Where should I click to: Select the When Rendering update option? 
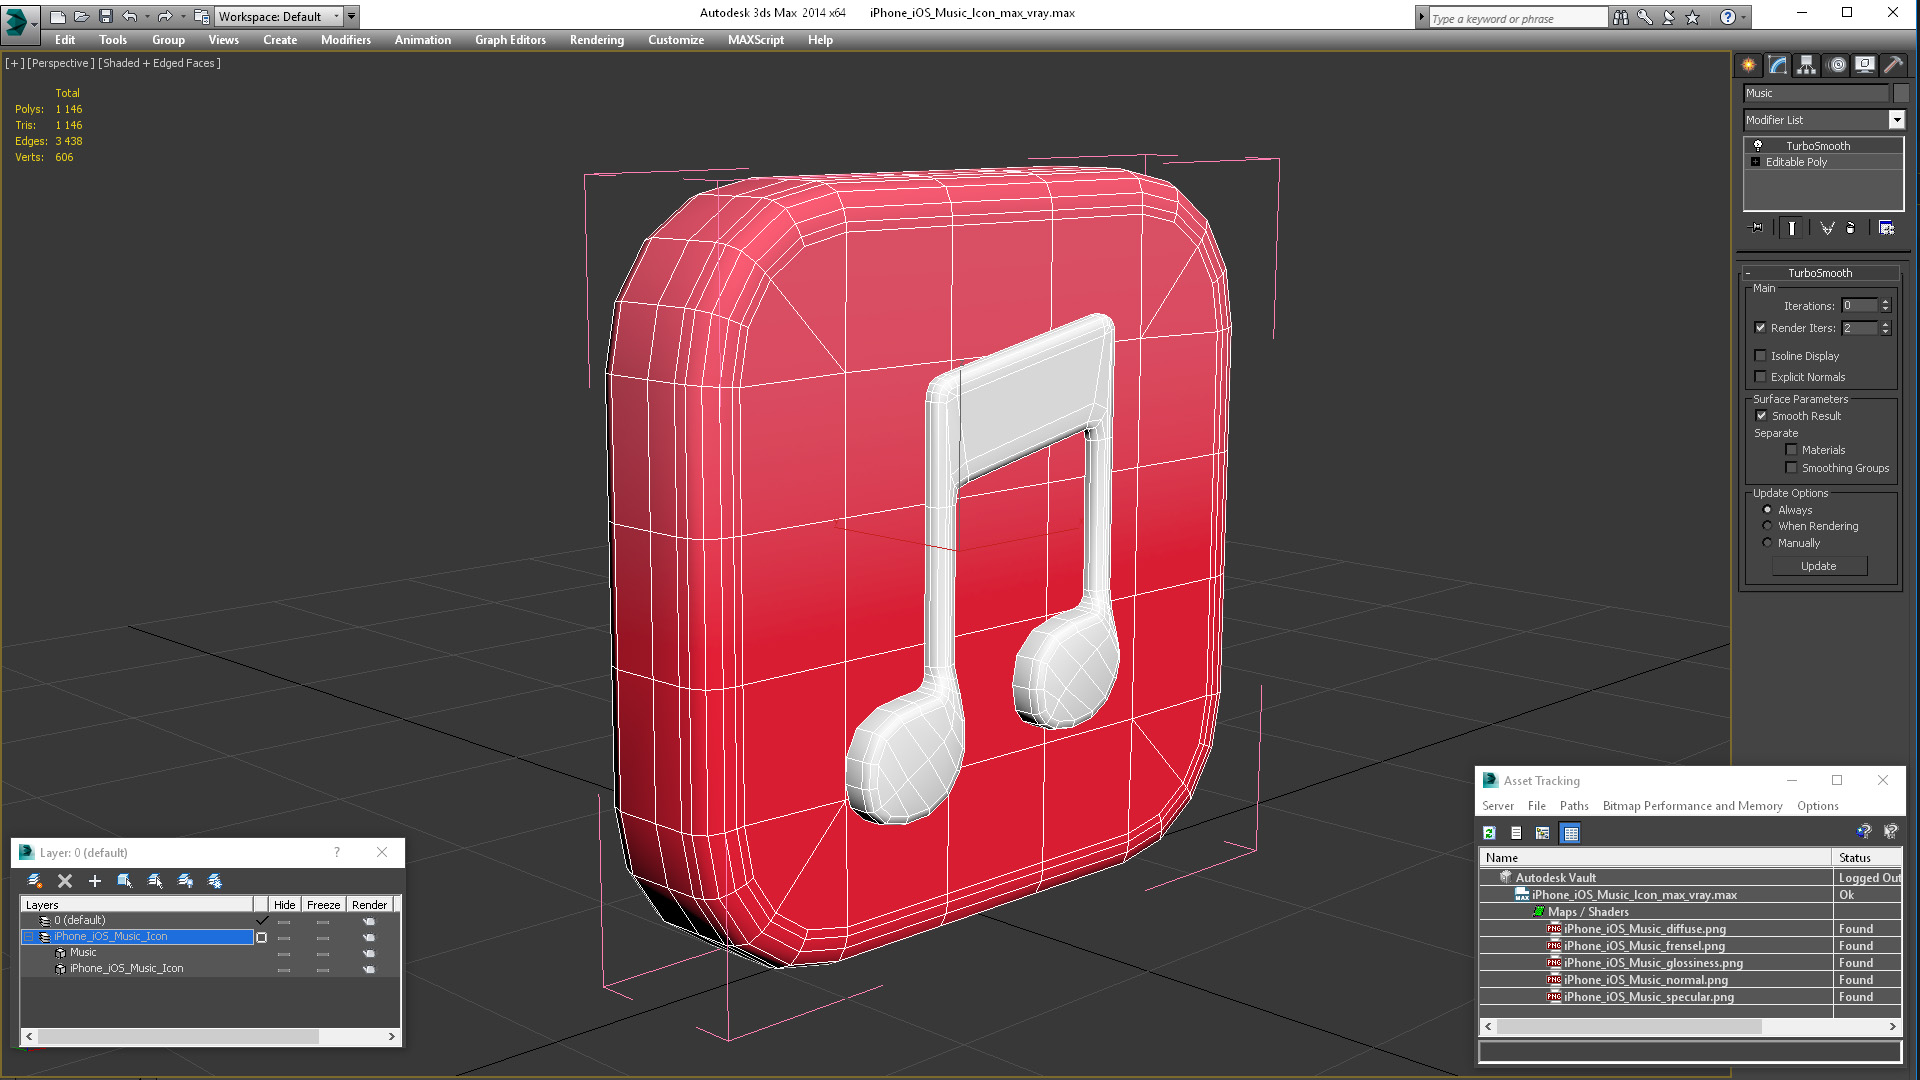coord(1767,526)
